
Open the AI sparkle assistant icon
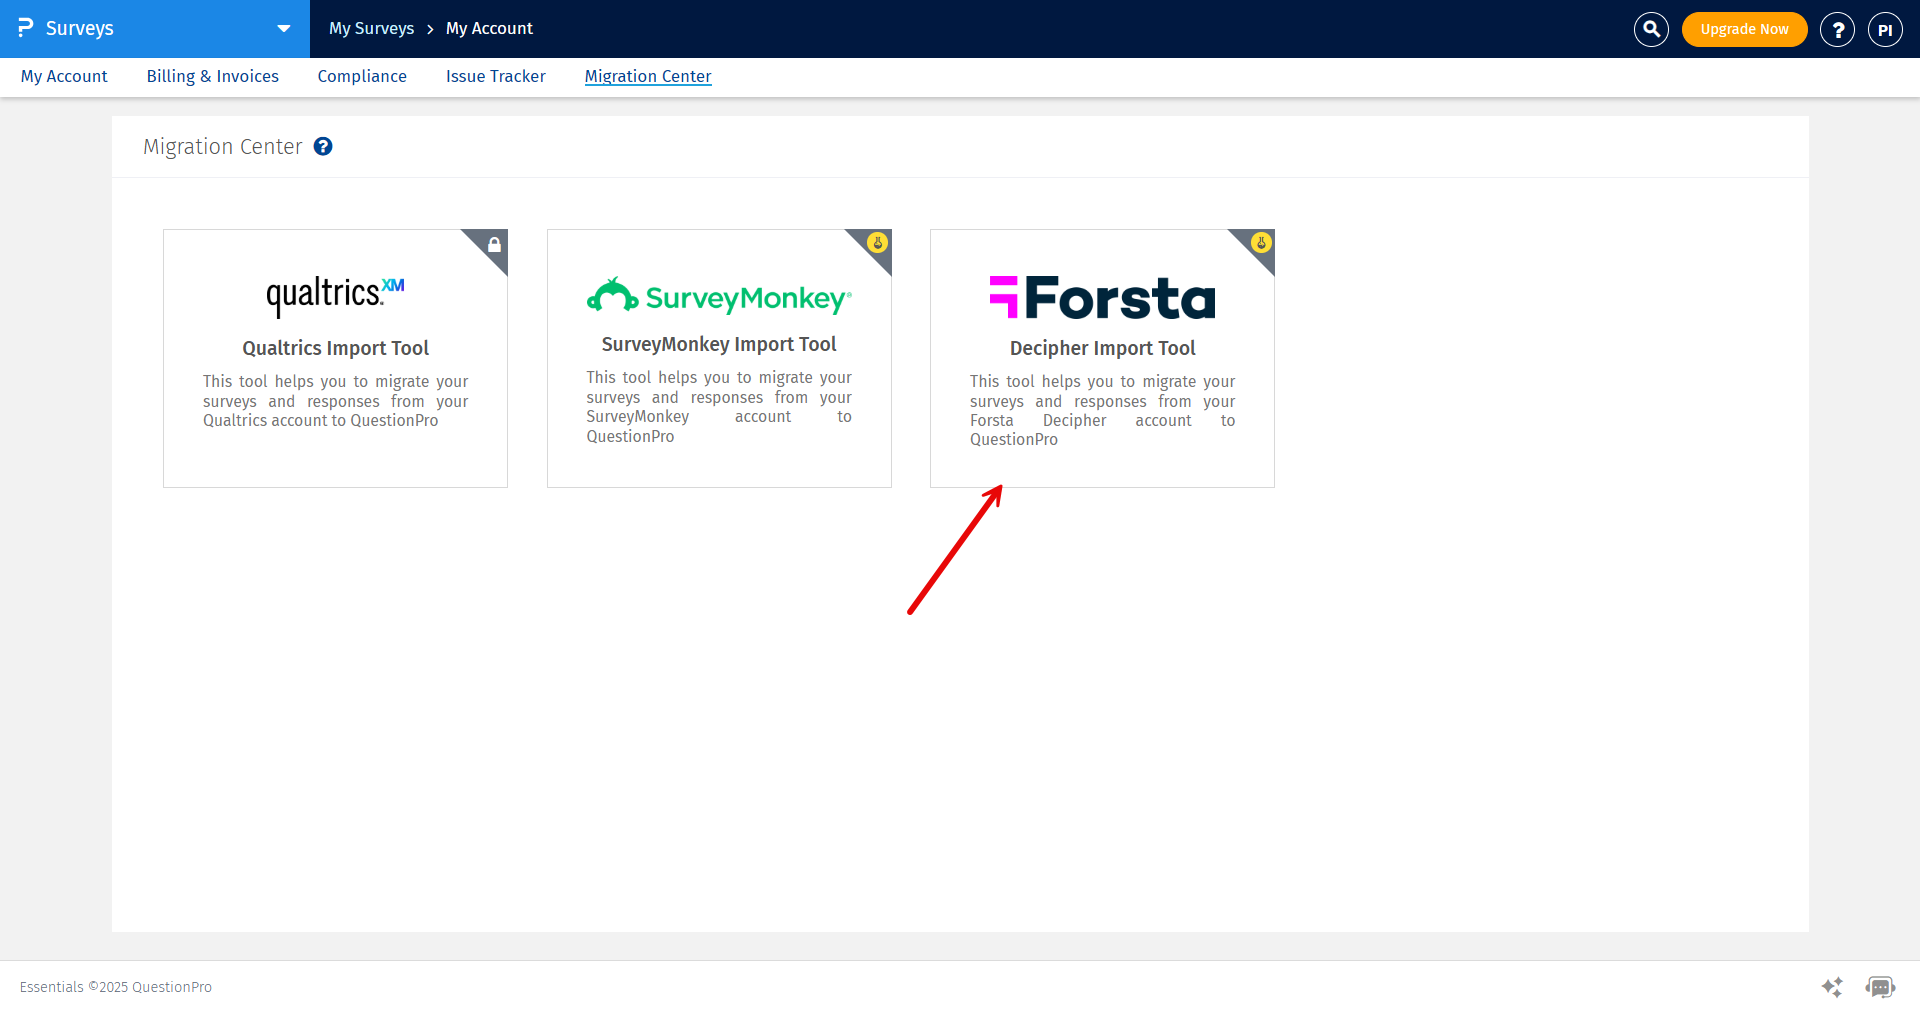tap(1832, 987)
